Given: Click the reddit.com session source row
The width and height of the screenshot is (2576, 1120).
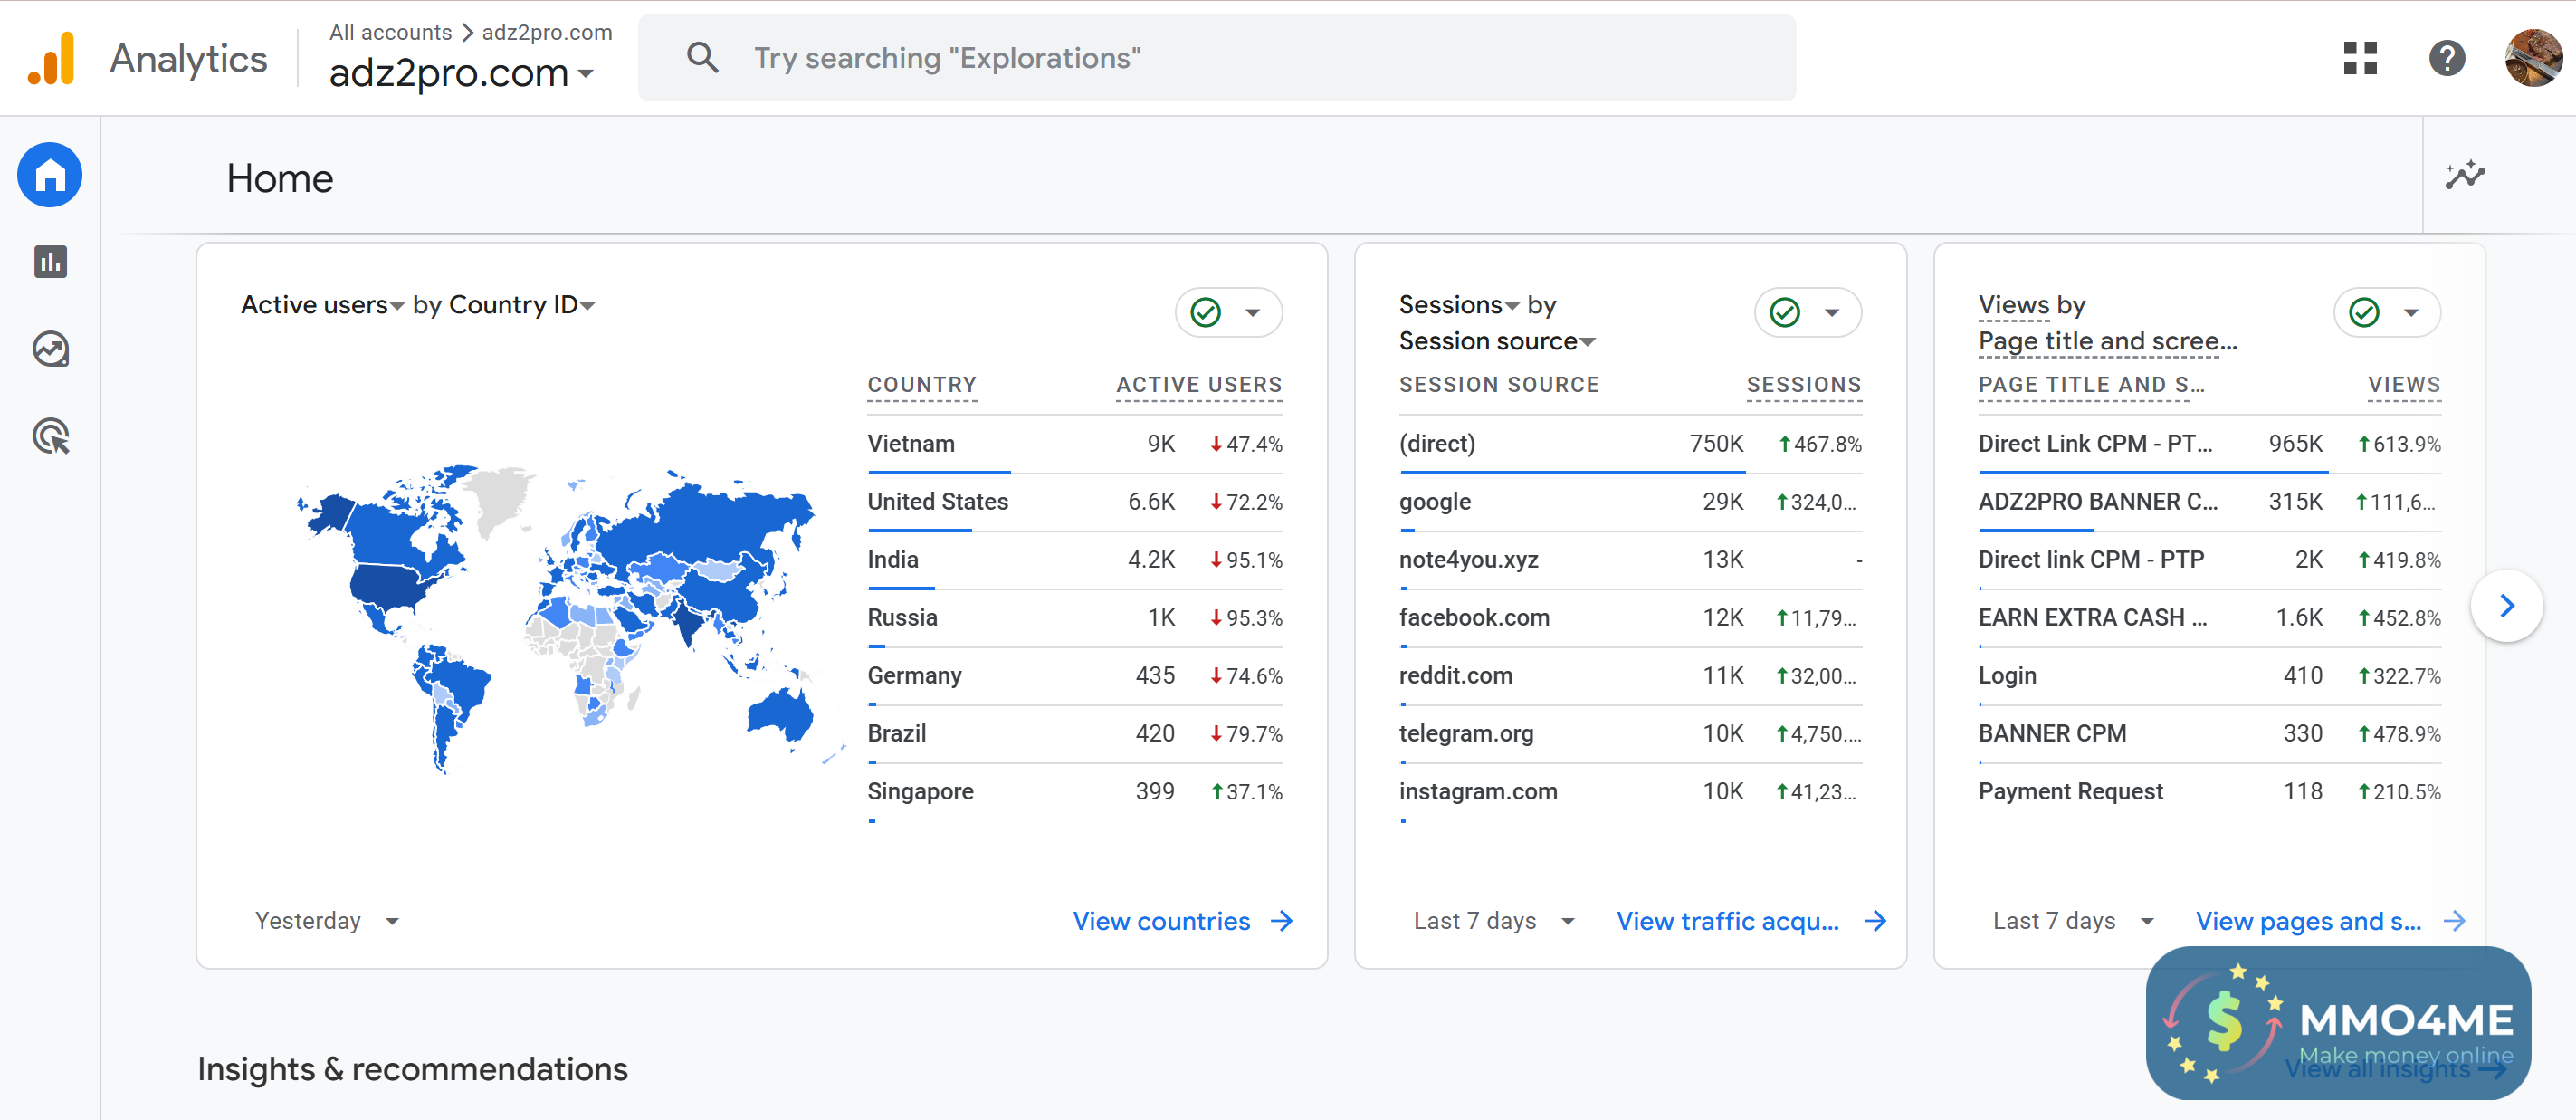Looking at the screenshot, I should point(1630,676).
